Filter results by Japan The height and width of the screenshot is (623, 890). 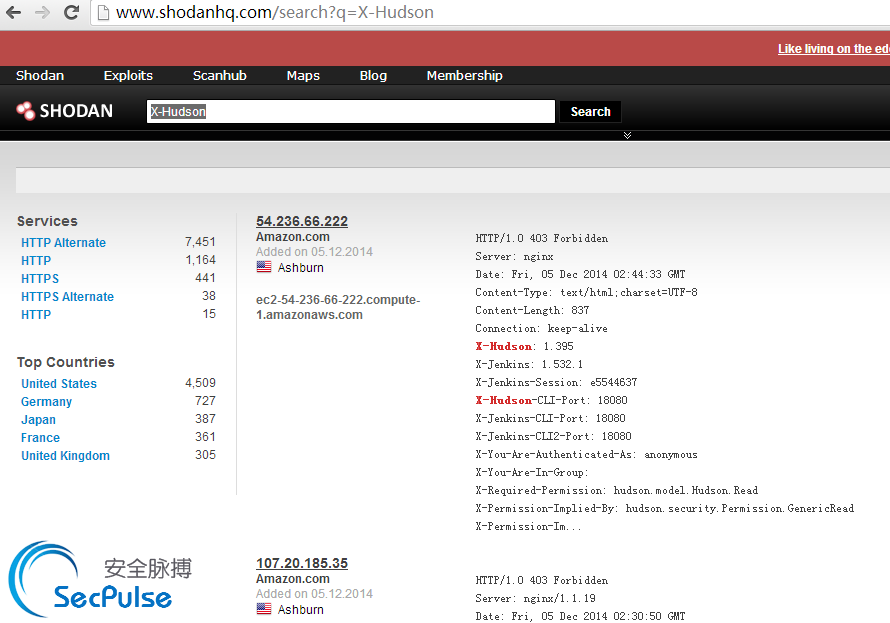pyautogui.click(x=39, y=420)
